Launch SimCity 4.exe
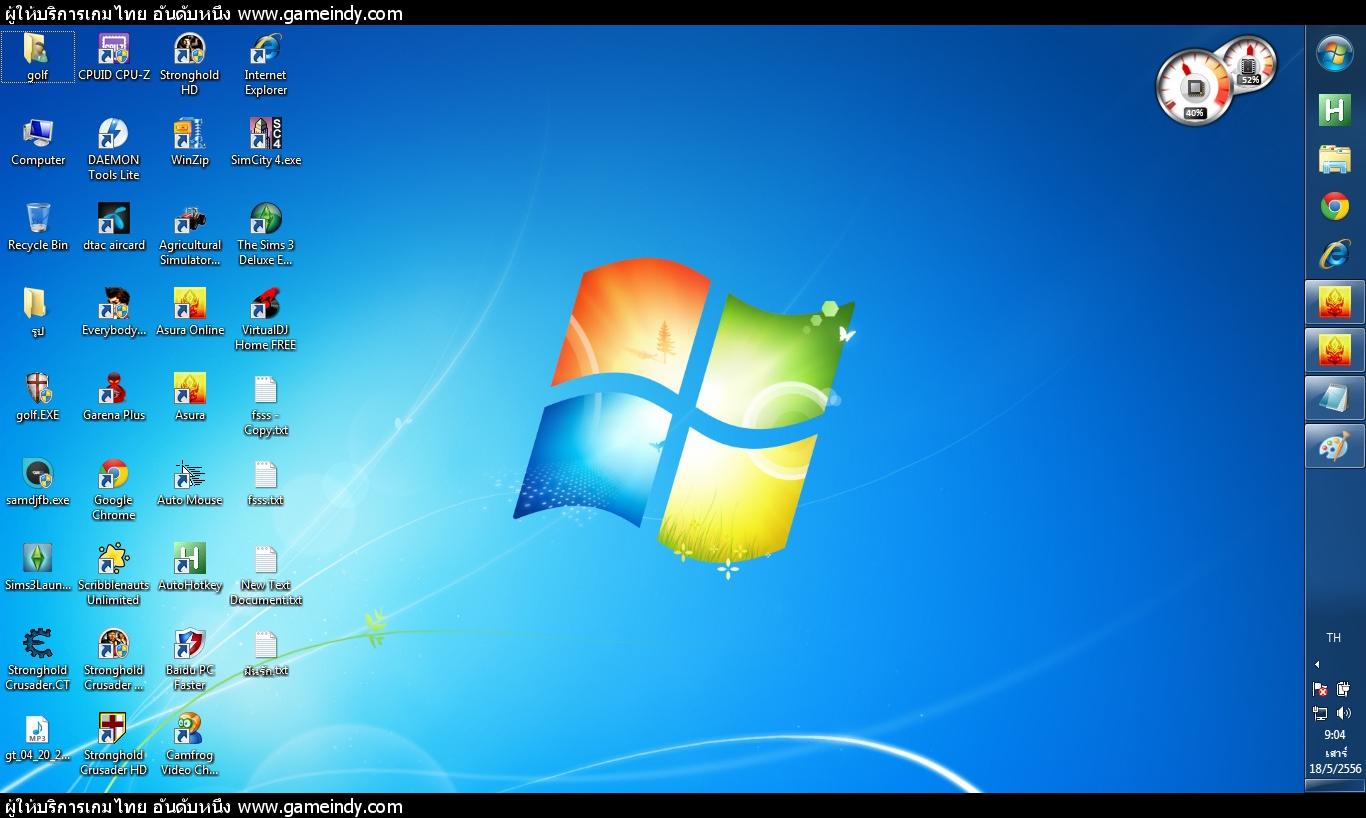The width and height of the screenshot is (1366, 818). 266,142
